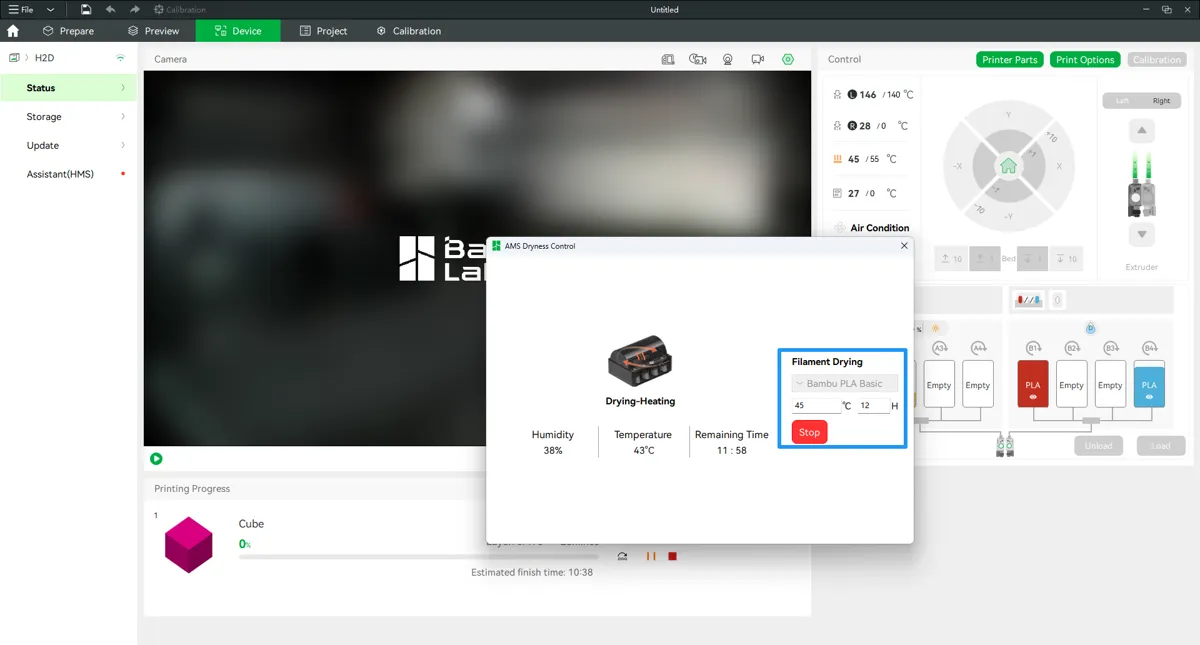
Task: Play the camera stream
Action: coord(156,459)
